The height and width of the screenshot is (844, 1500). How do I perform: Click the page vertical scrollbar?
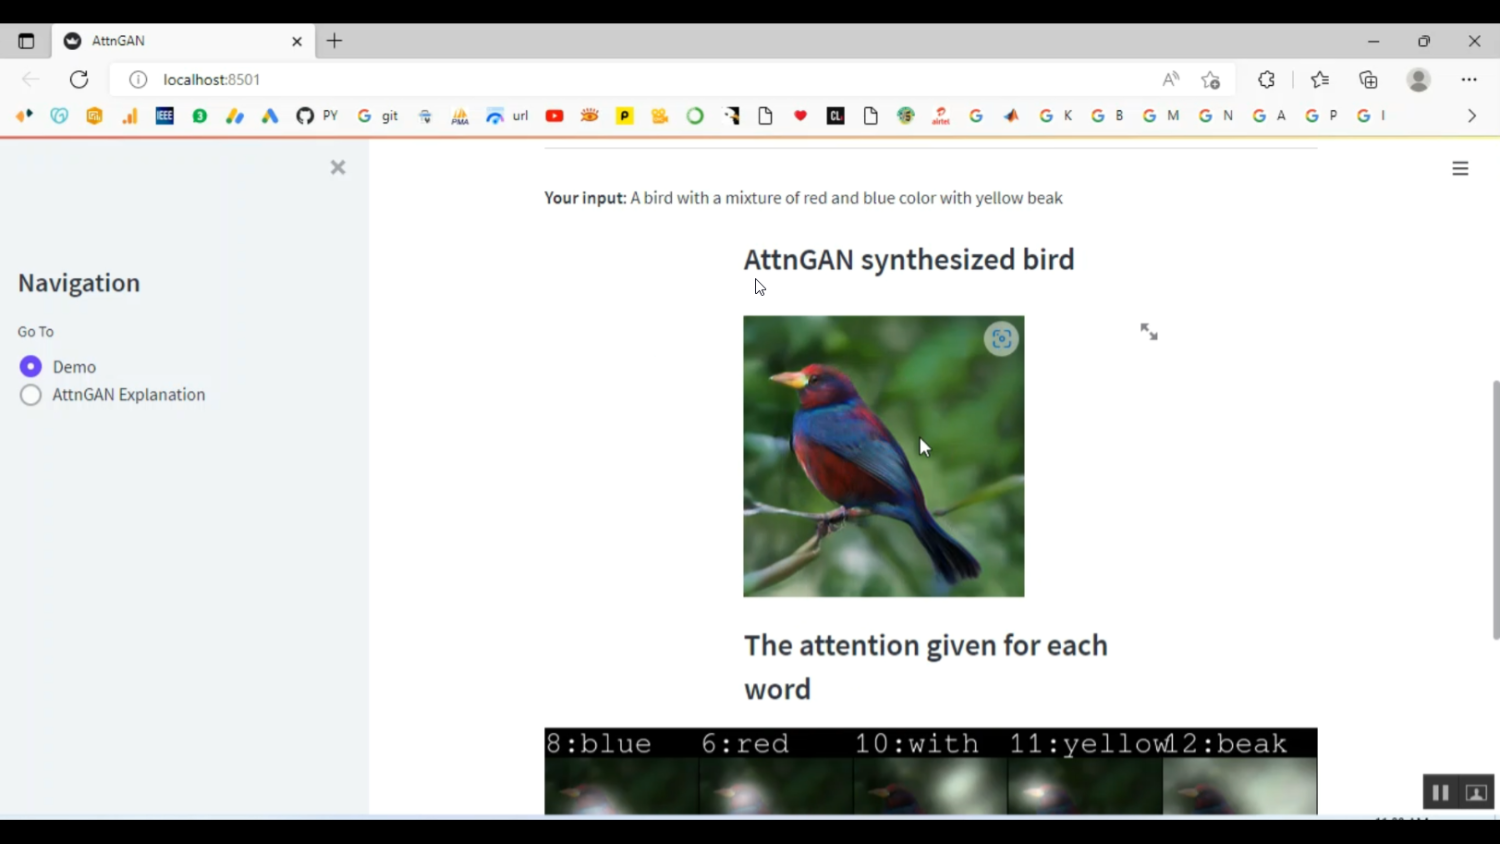[x=1495, y=510]
